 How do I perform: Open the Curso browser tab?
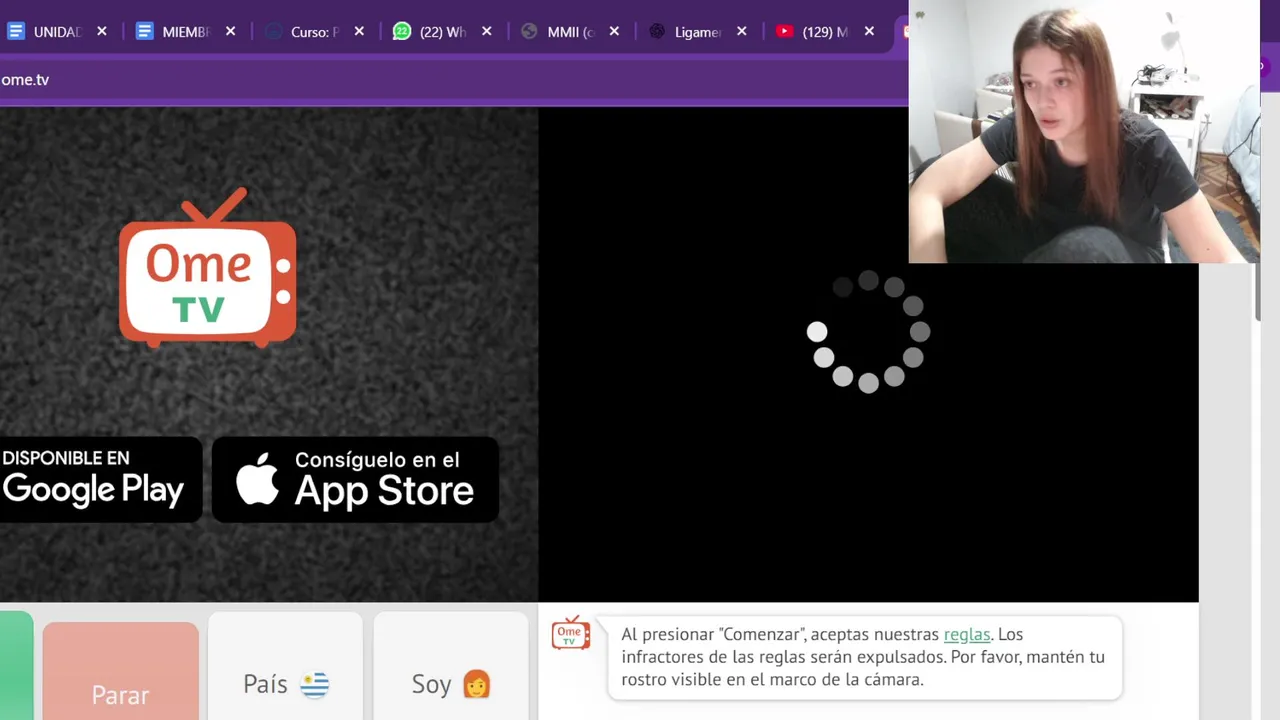314,31
